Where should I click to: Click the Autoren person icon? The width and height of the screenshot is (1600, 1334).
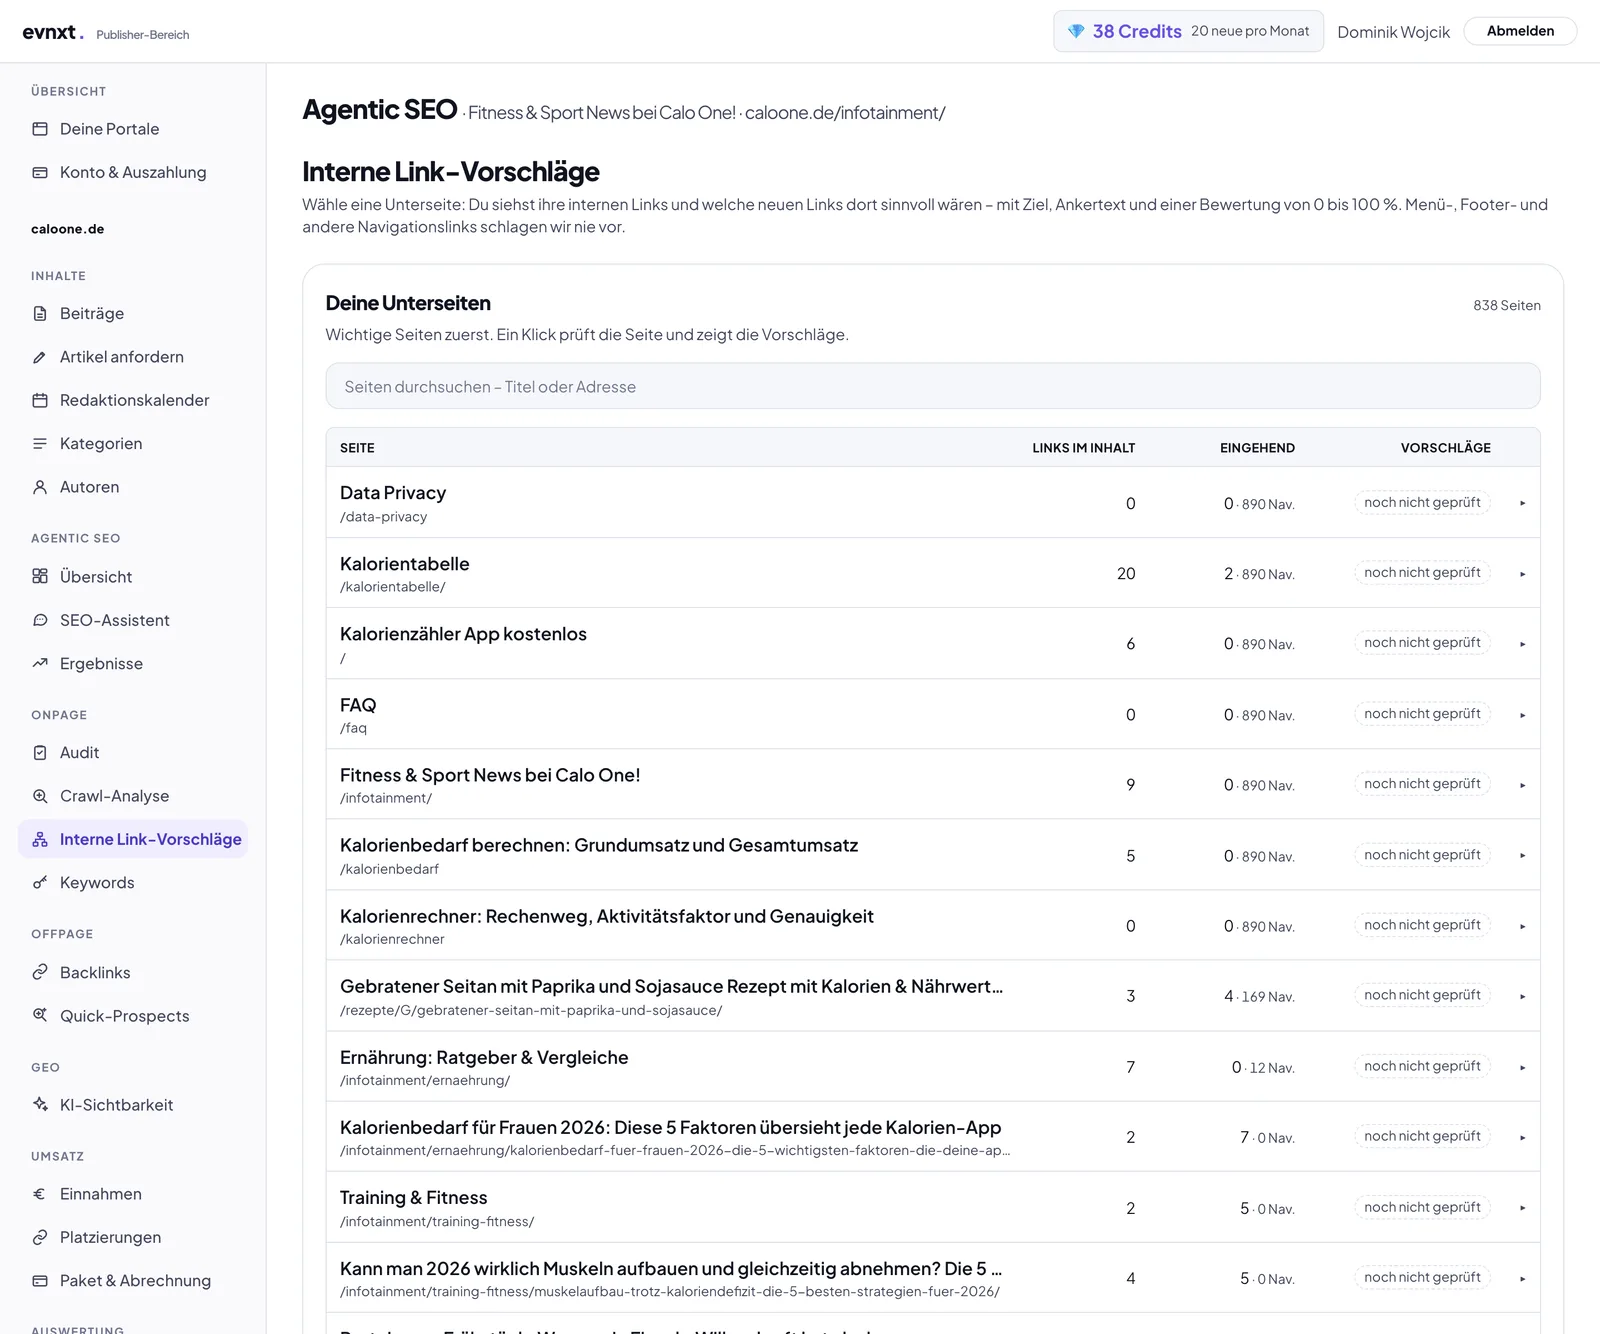40,487
